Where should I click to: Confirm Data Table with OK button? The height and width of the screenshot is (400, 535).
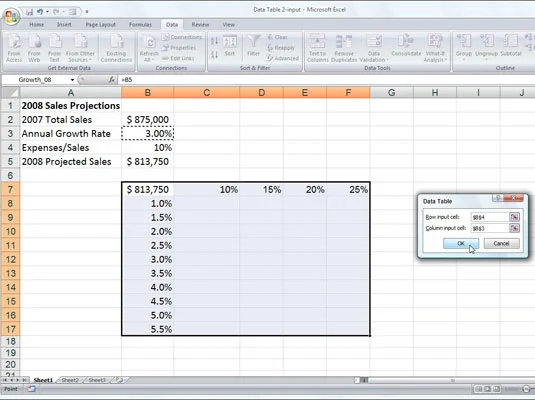coord(461,243)
